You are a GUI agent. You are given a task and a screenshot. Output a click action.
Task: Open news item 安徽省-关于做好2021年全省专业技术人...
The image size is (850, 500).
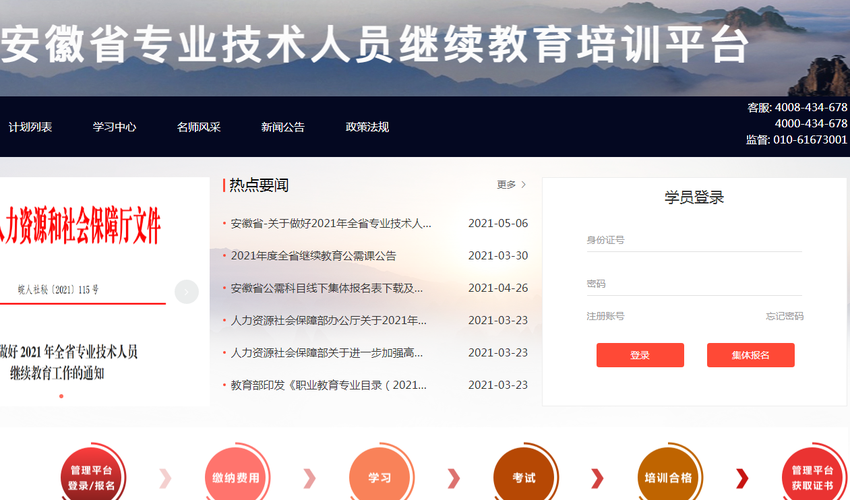click(331, 223)
